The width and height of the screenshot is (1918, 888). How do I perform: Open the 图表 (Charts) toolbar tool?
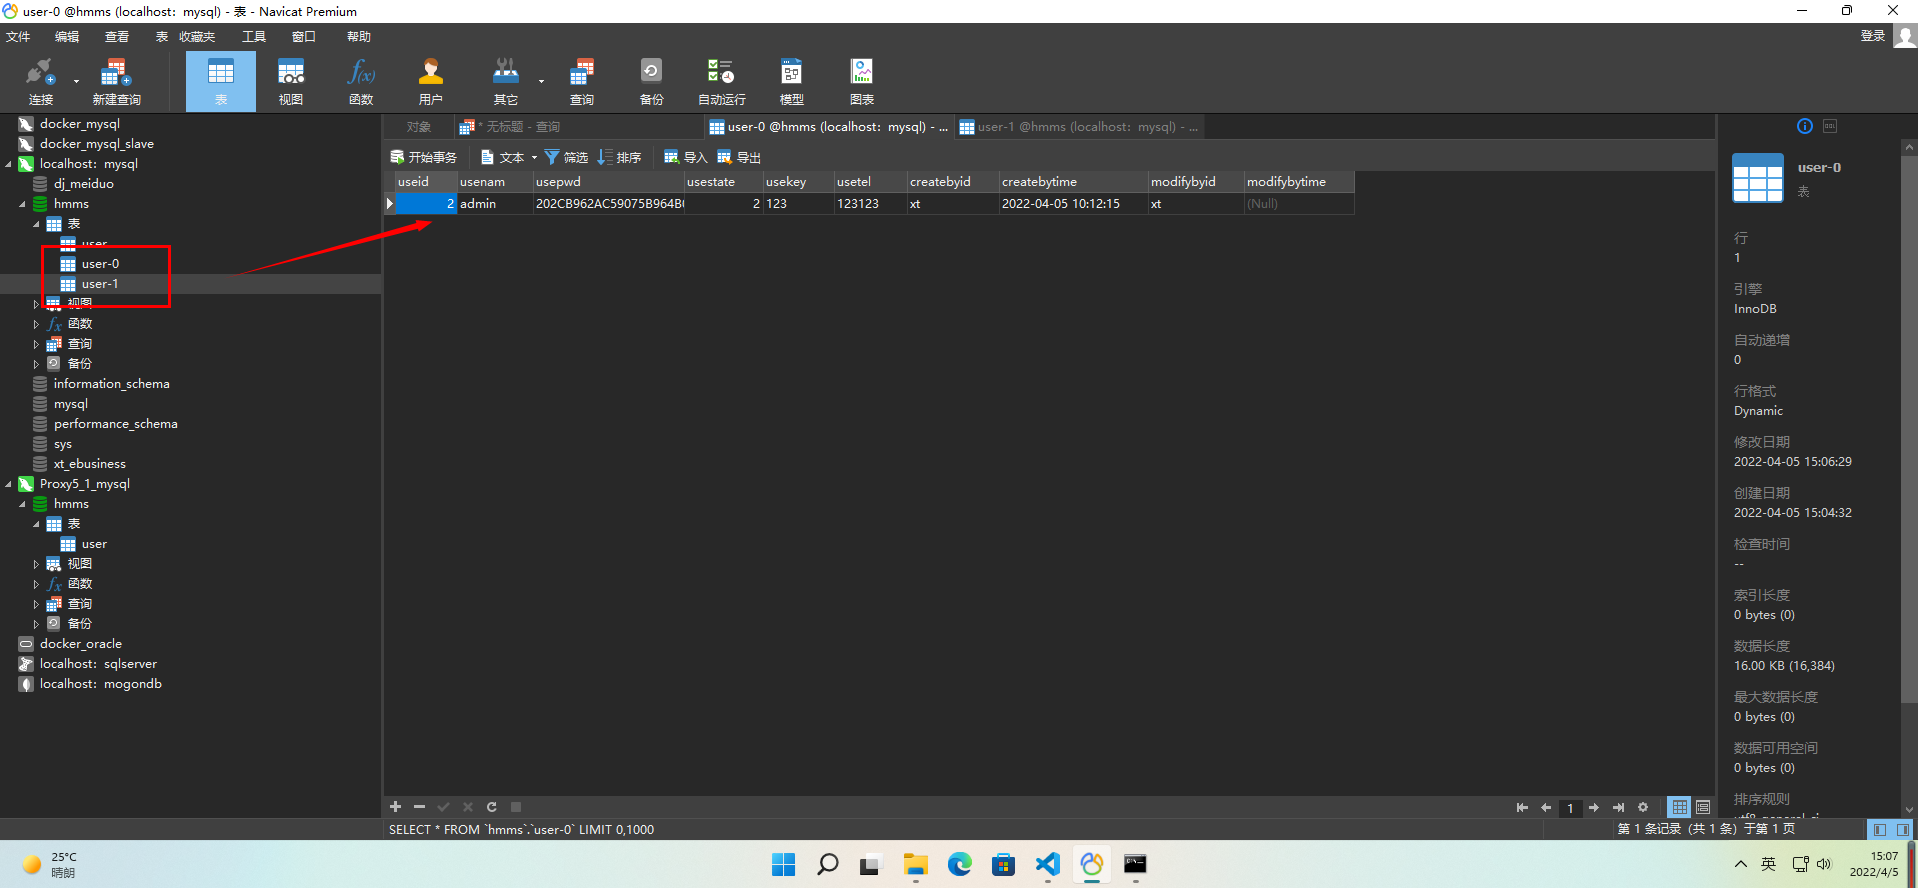pyautogui.click(x=861, y=80)
